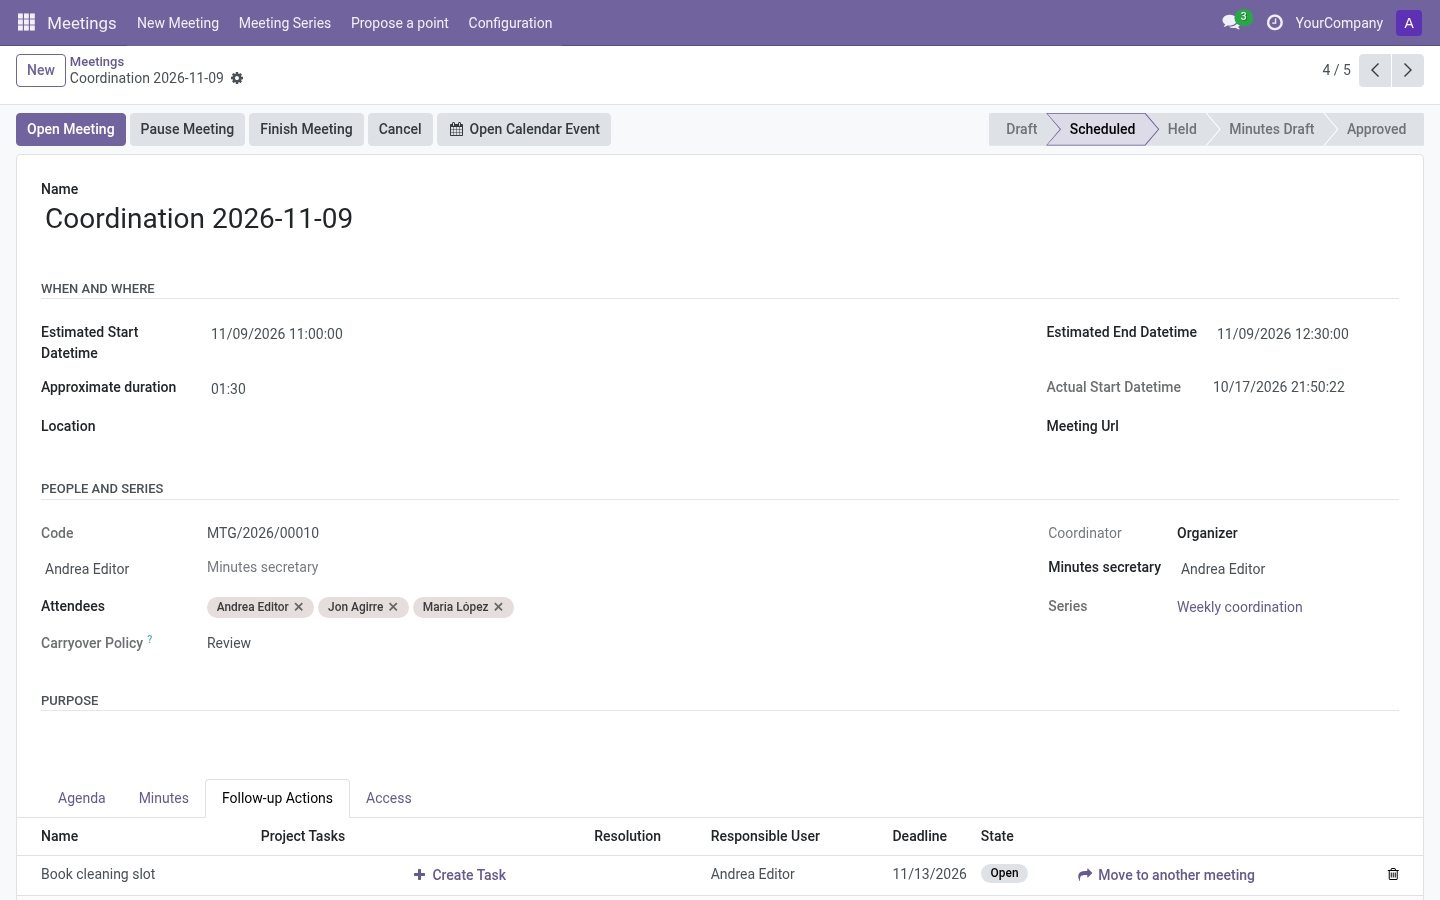Click the Finish Meeting button
This screenshot has width=1440, height=900.
(306, 129)
